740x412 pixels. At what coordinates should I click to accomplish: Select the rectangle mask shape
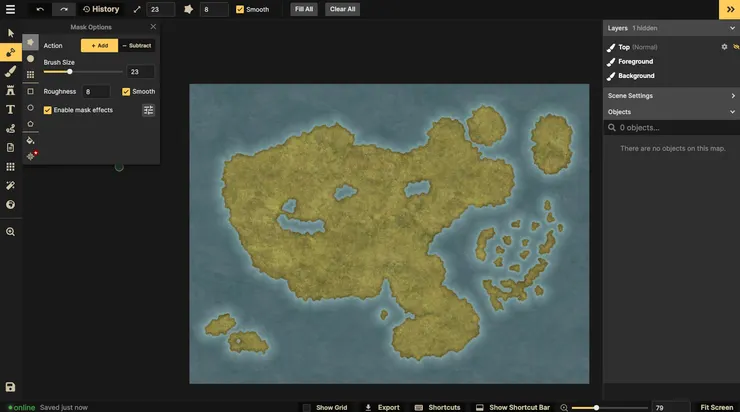point(30,92)
